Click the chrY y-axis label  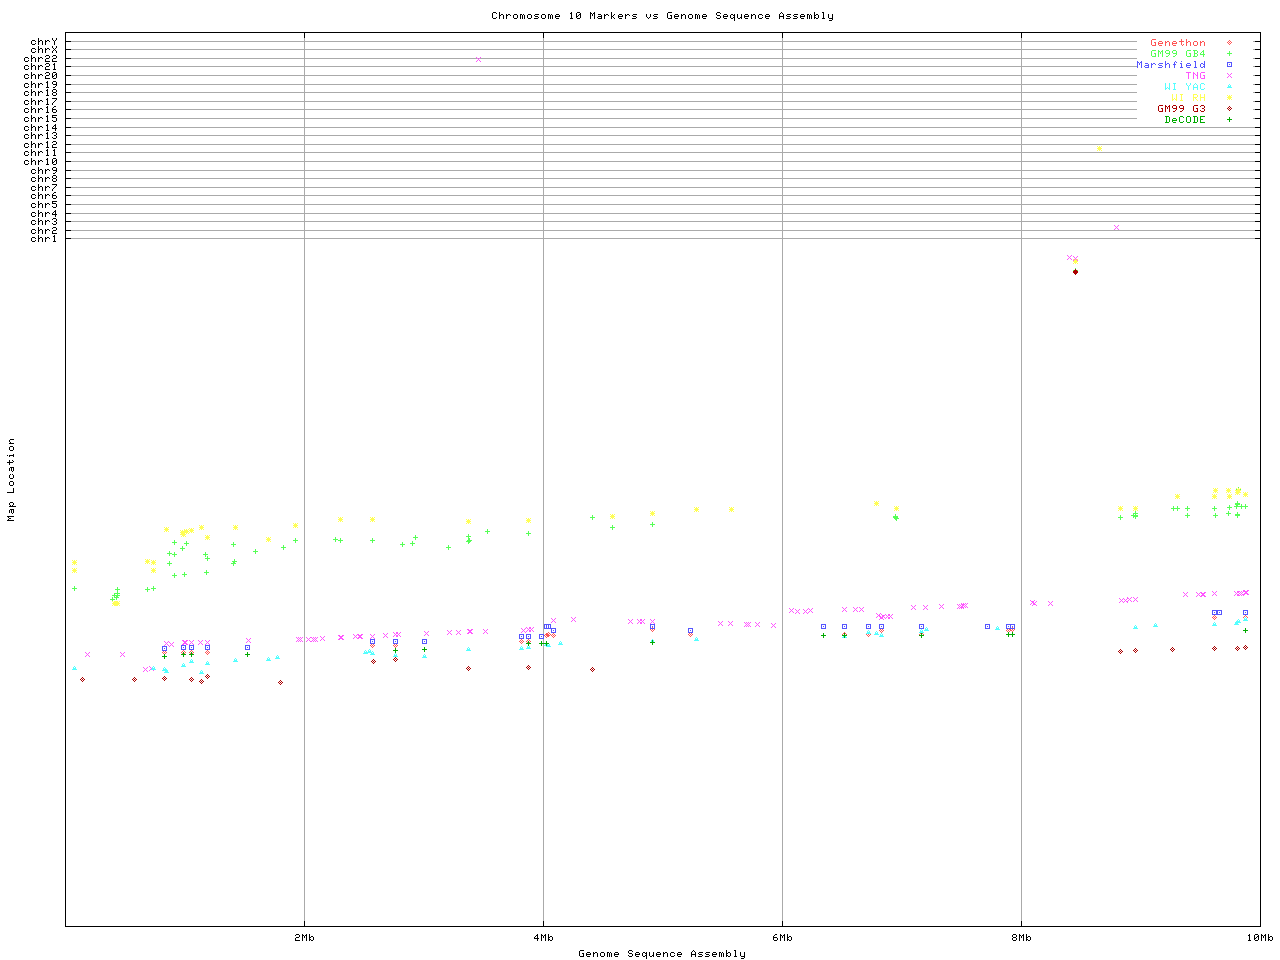point(44,41)
